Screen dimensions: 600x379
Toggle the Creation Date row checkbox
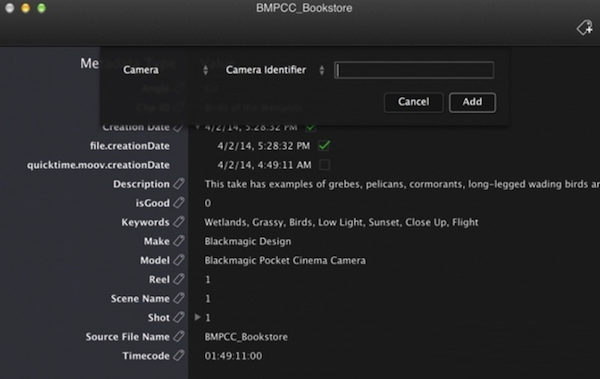311,127
